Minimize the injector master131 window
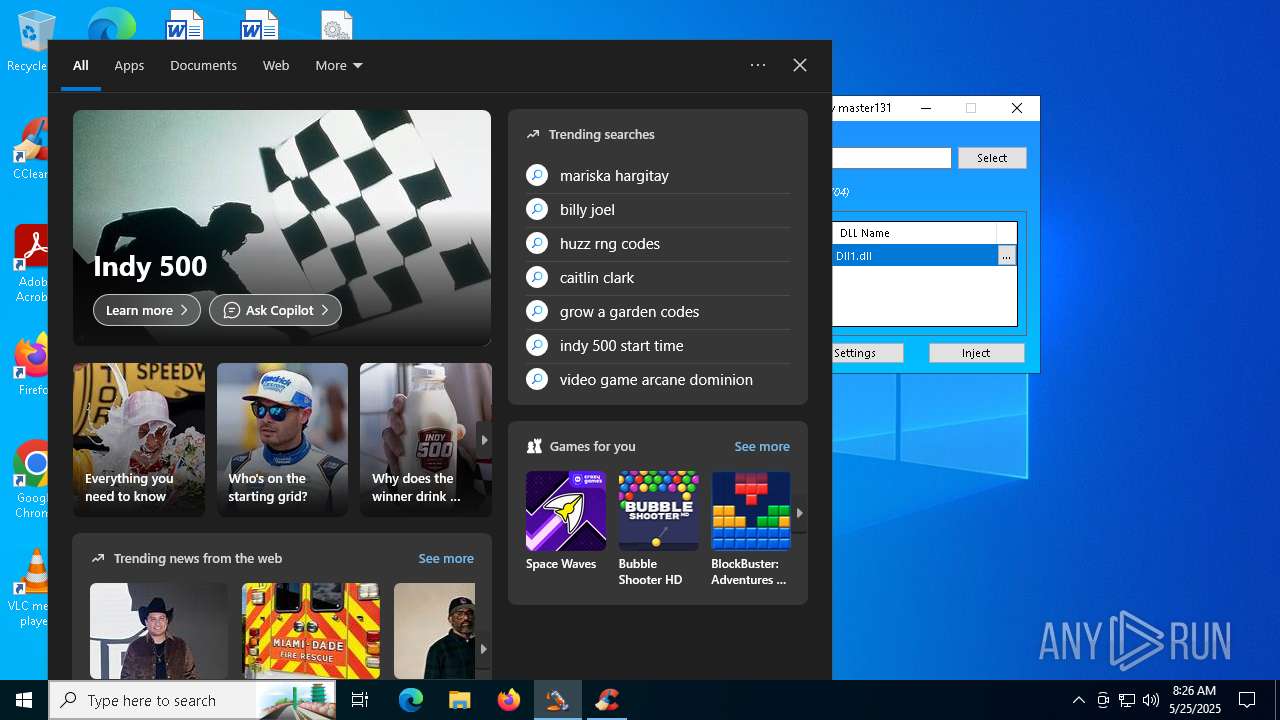1280x720 pixels. 927,108
